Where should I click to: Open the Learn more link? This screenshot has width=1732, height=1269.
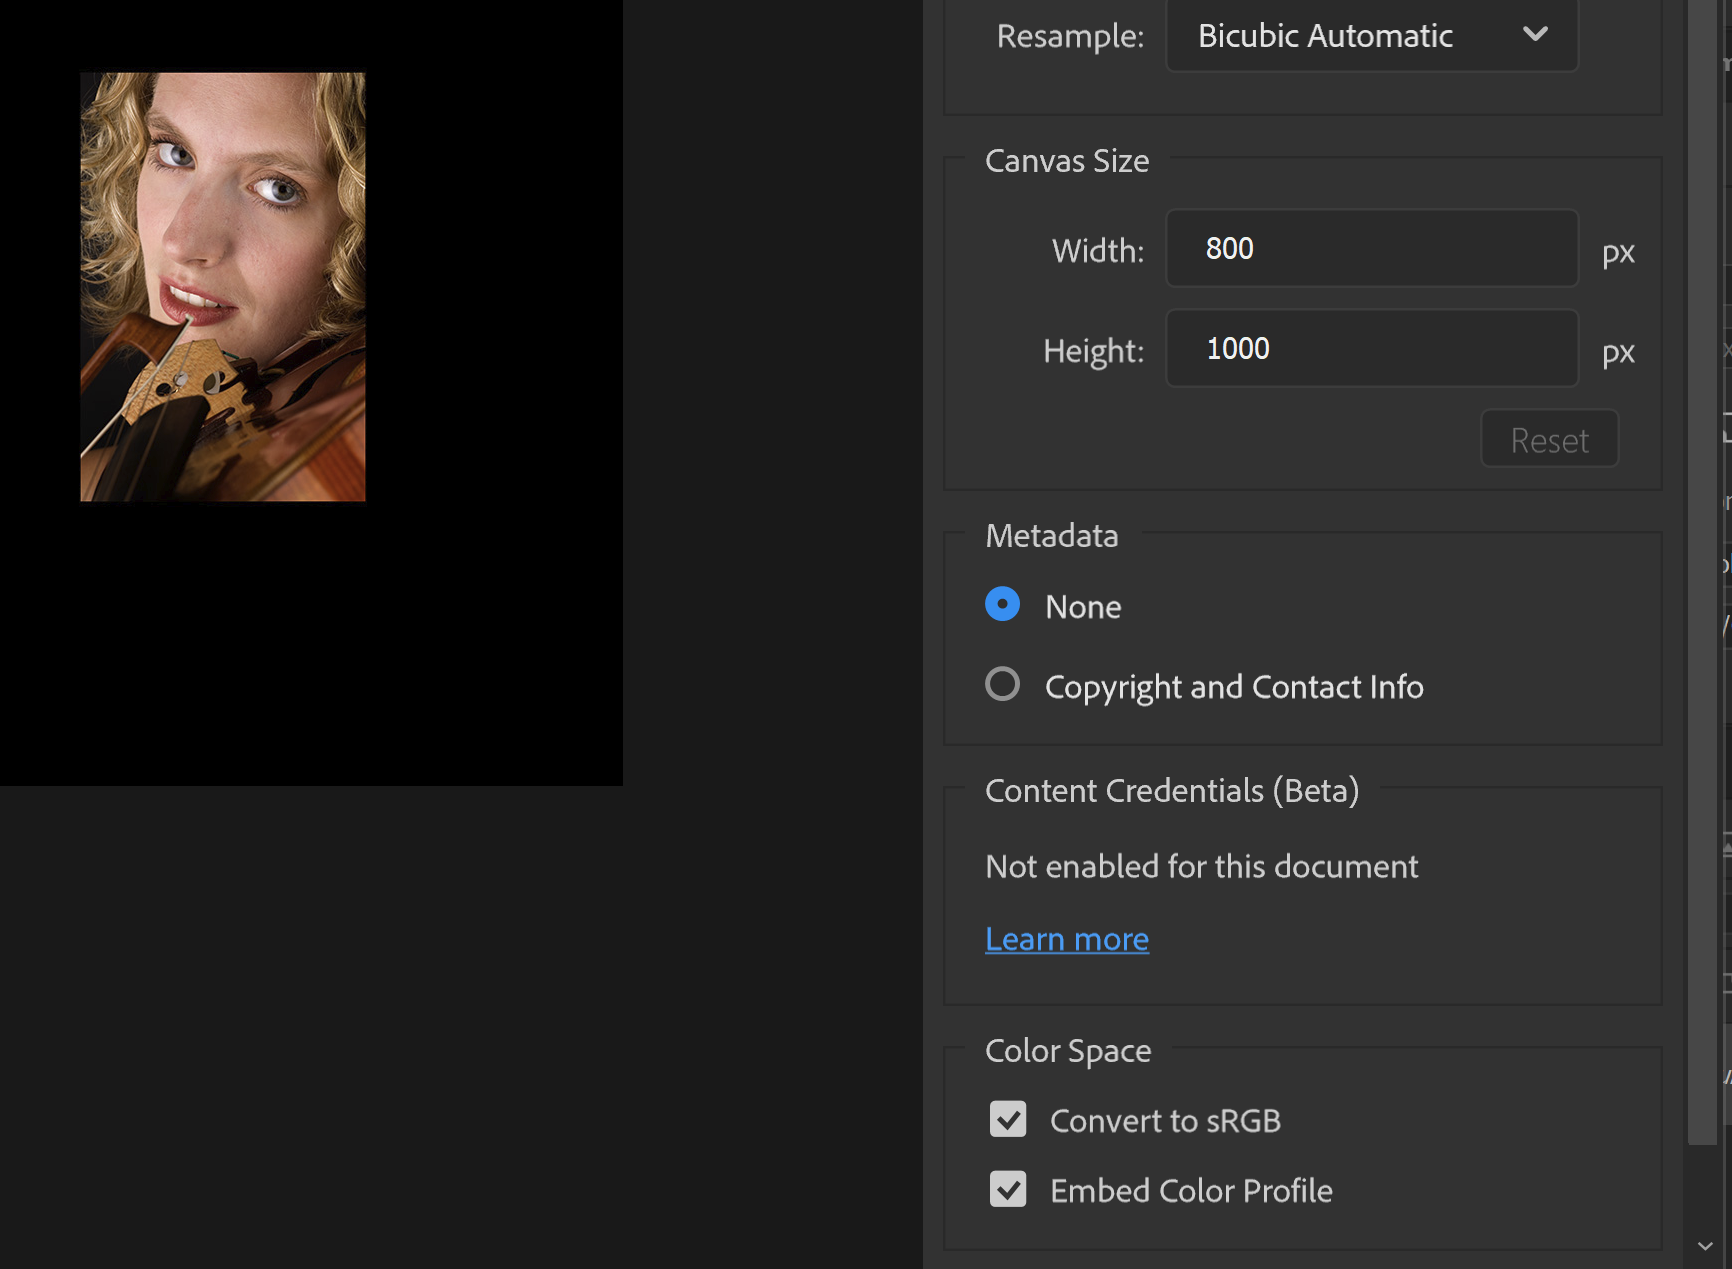(x=1066, y=939)
